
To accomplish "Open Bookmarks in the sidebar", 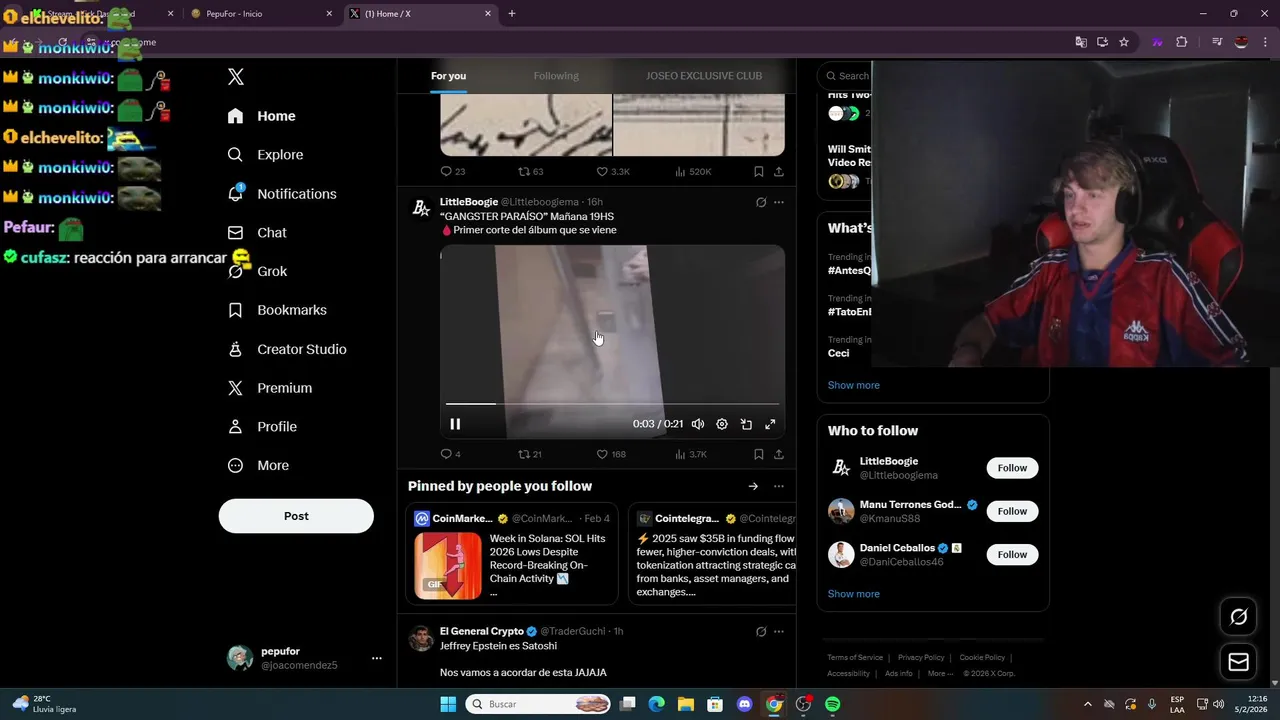I will pyautogui.click(x=277, y=310).
